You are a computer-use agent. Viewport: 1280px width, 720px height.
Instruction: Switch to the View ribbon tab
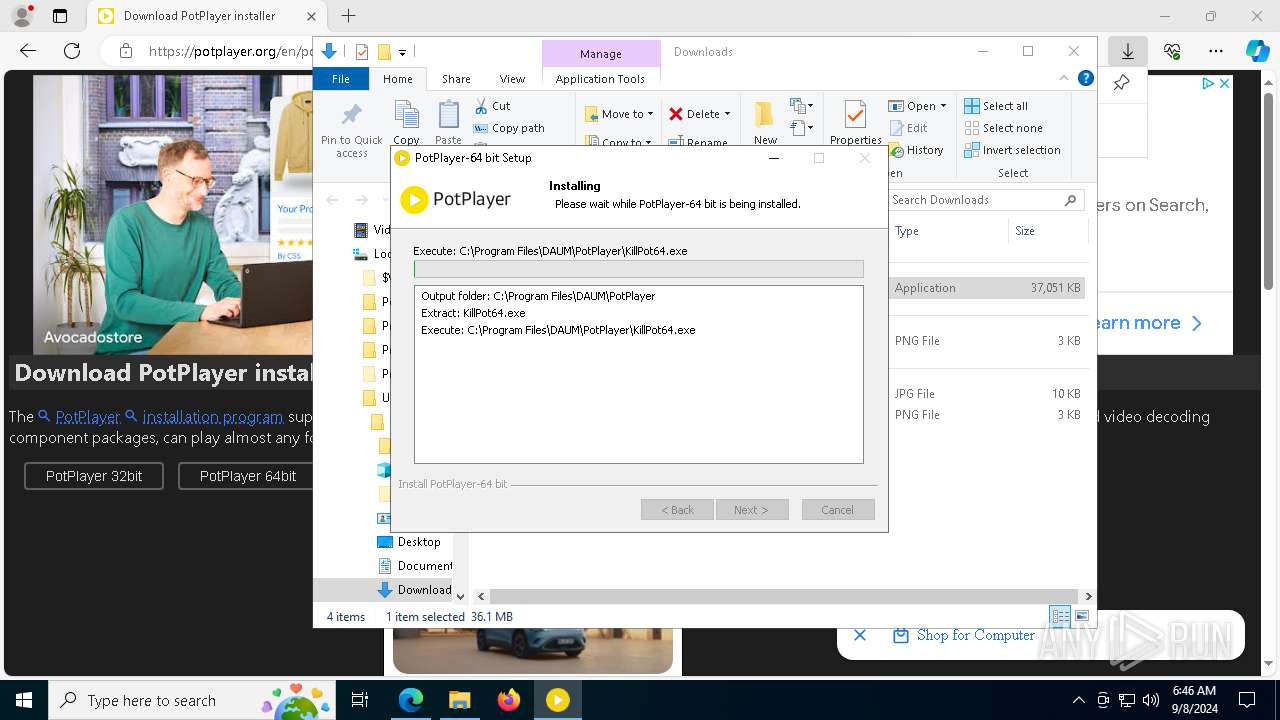(x=512, y=79)
